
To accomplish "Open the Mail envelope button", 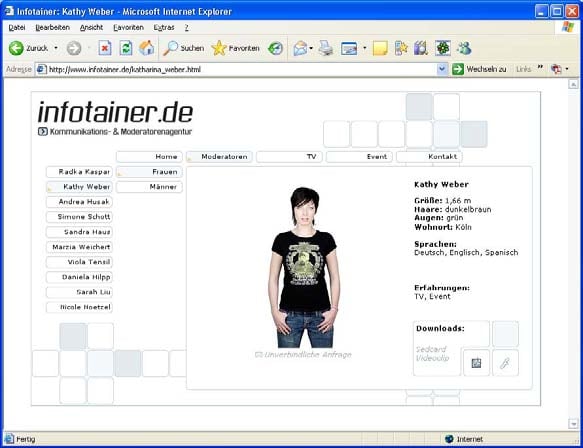I will click(300, 48).
